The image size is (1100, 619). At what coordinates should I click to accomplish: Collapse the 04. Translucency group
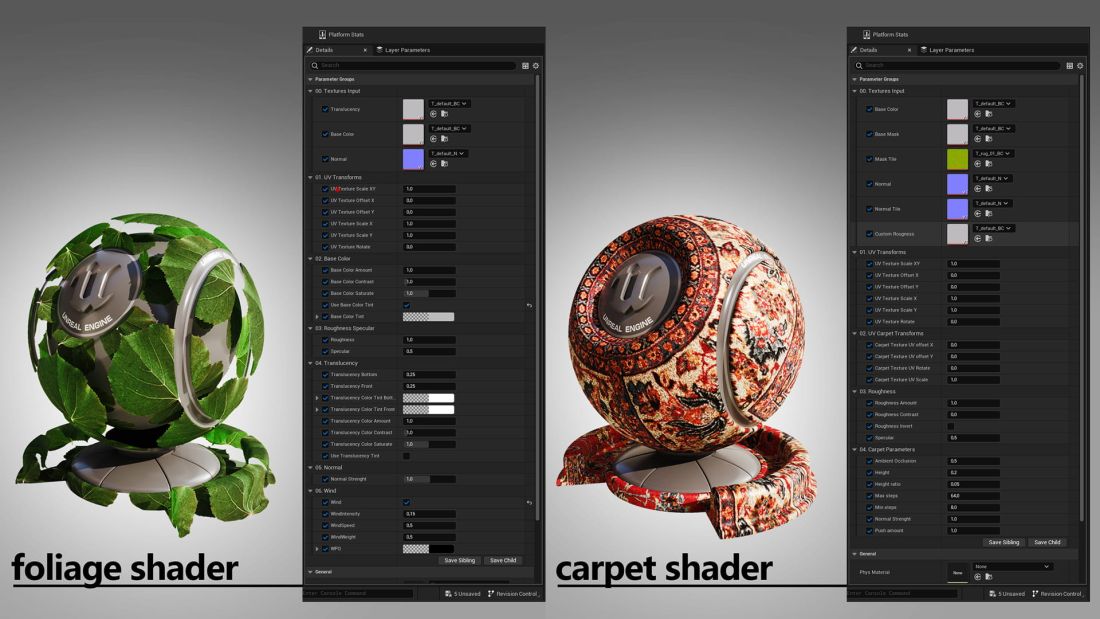(x=310, y=363)
